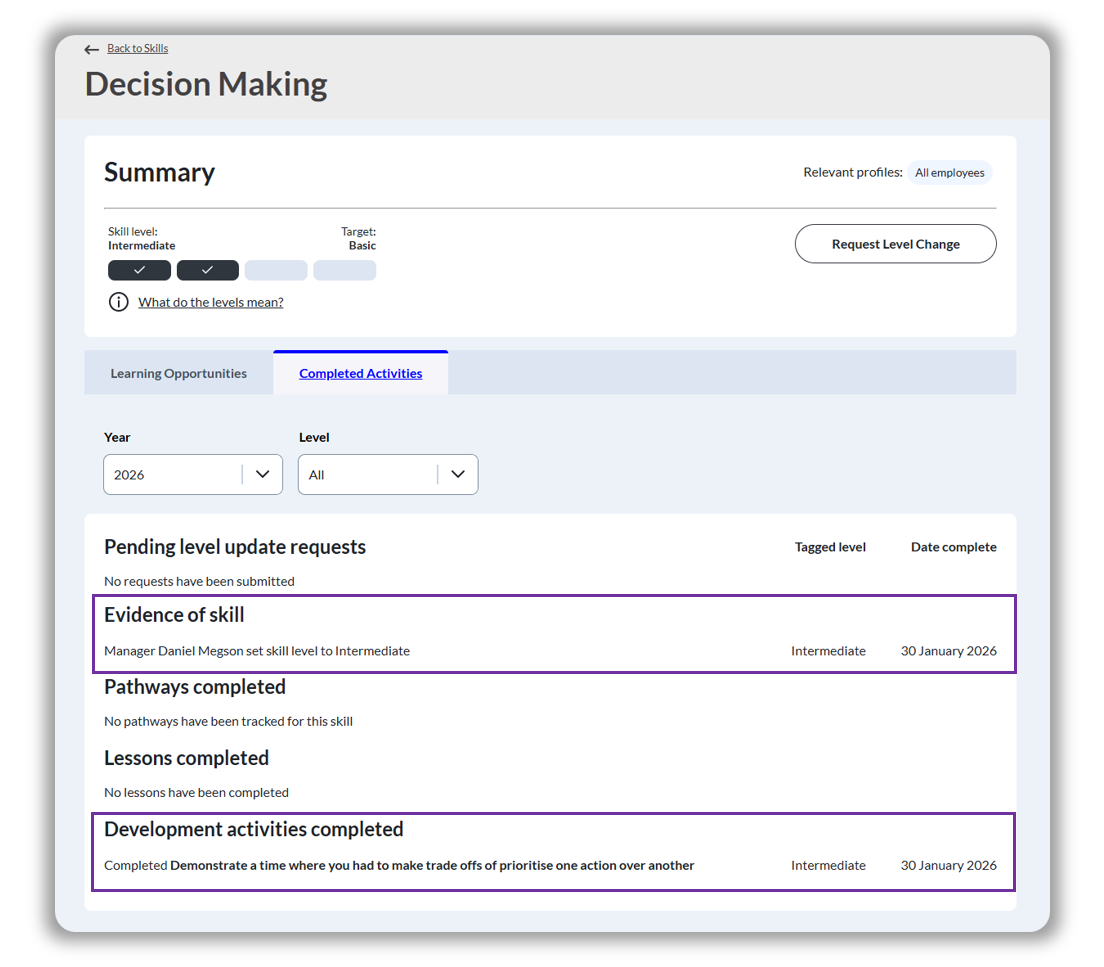Click the Manager Daniel Megson evidence entry
The height and width of the screenshot is (967, 1104).
point(257,651)
